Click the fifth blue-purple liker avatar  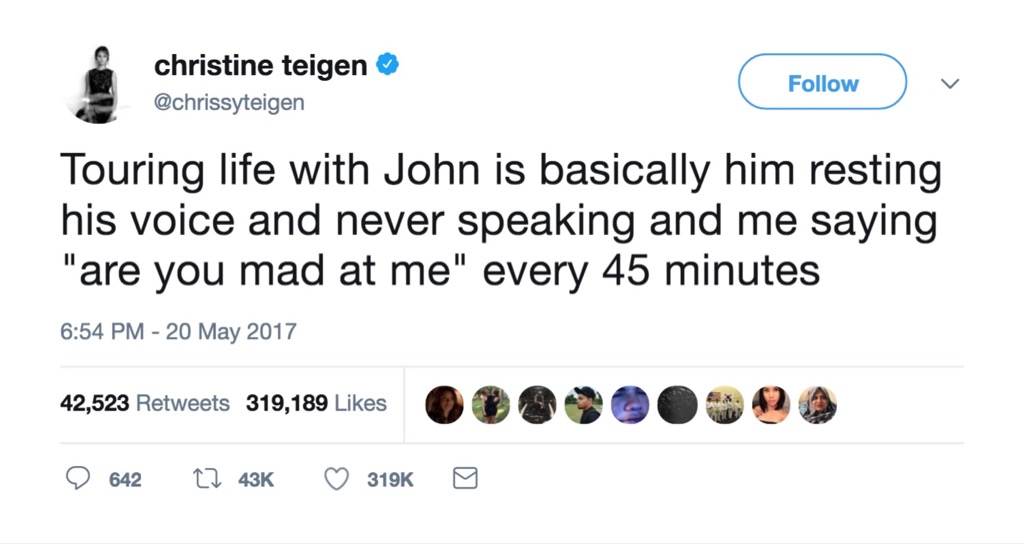pos(631,405)
